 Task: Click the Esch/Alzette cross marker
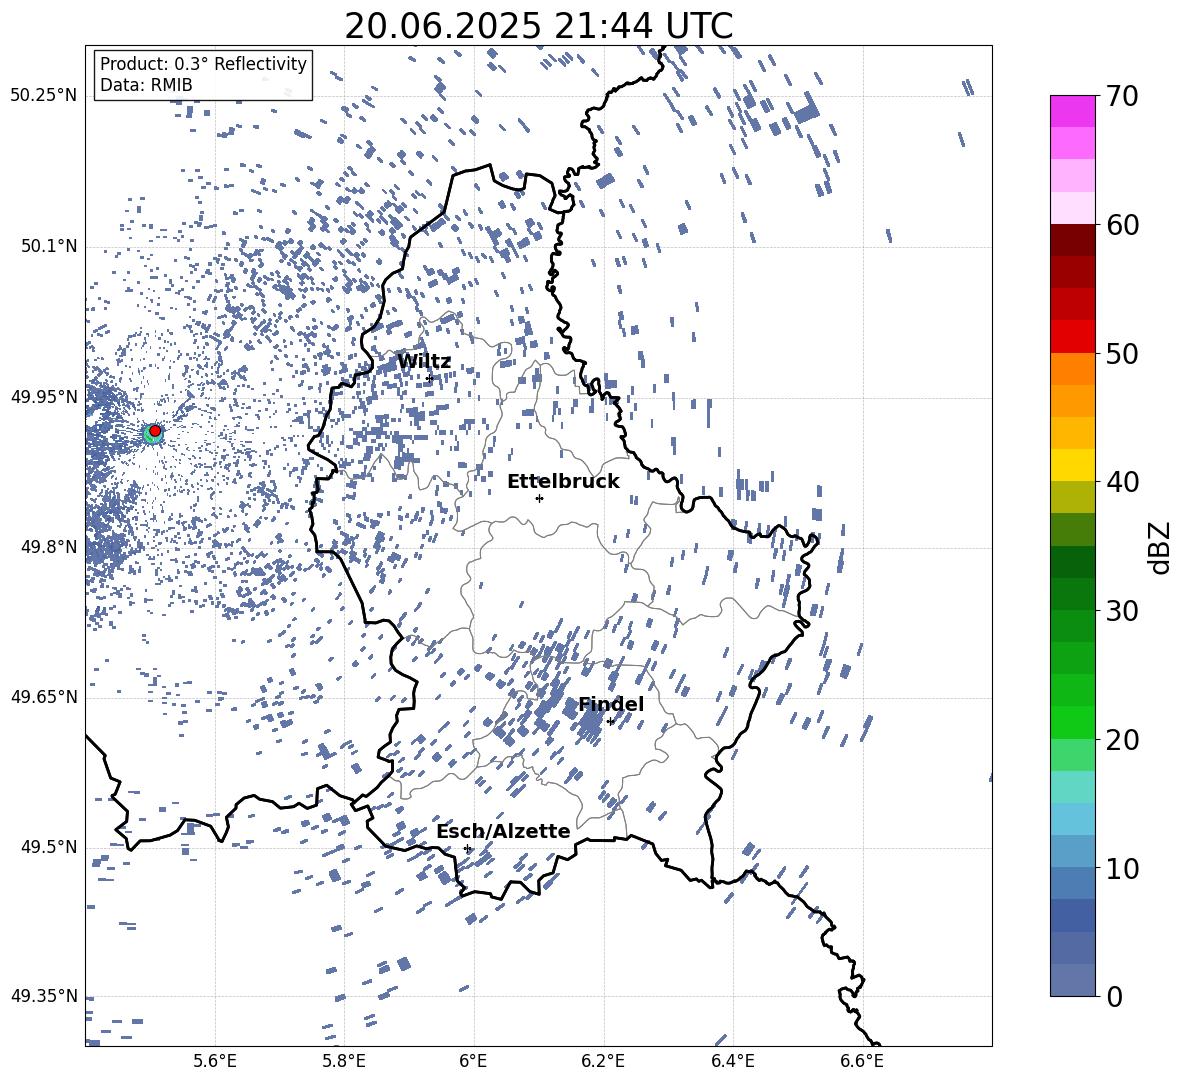[x=467, y=848]
